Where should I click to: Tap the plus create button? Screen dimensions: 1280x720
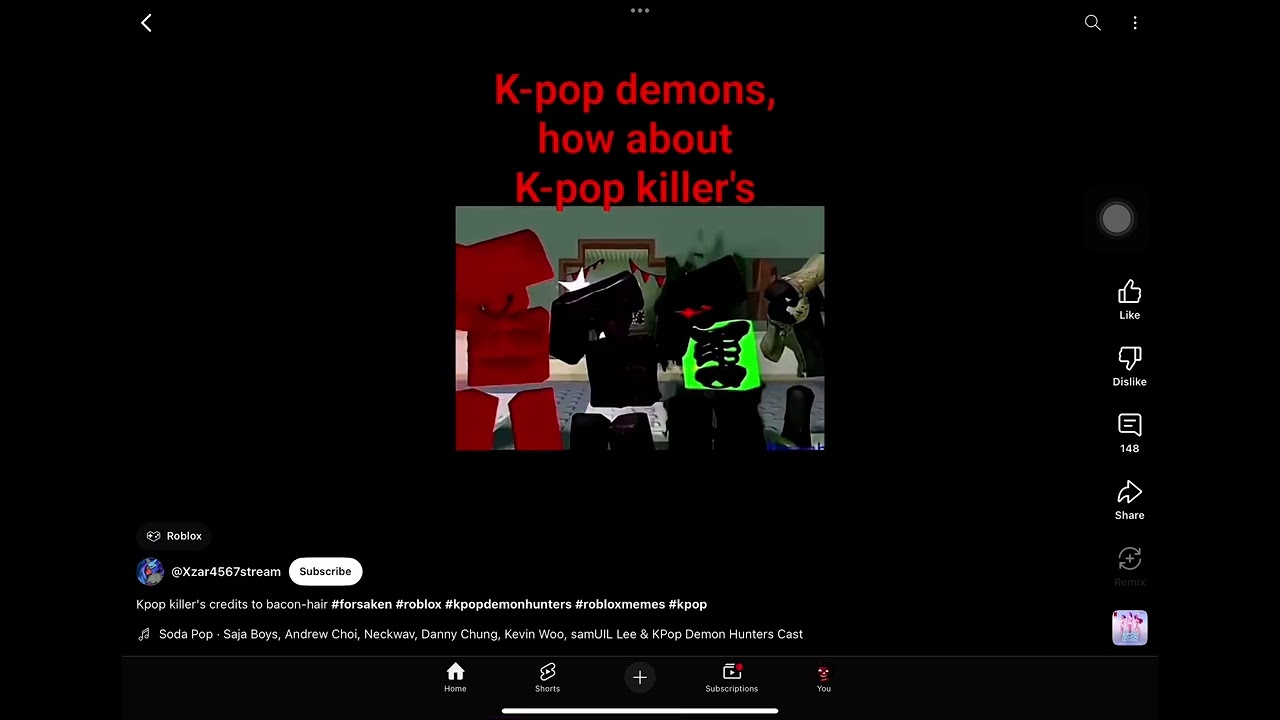(640, 677)
